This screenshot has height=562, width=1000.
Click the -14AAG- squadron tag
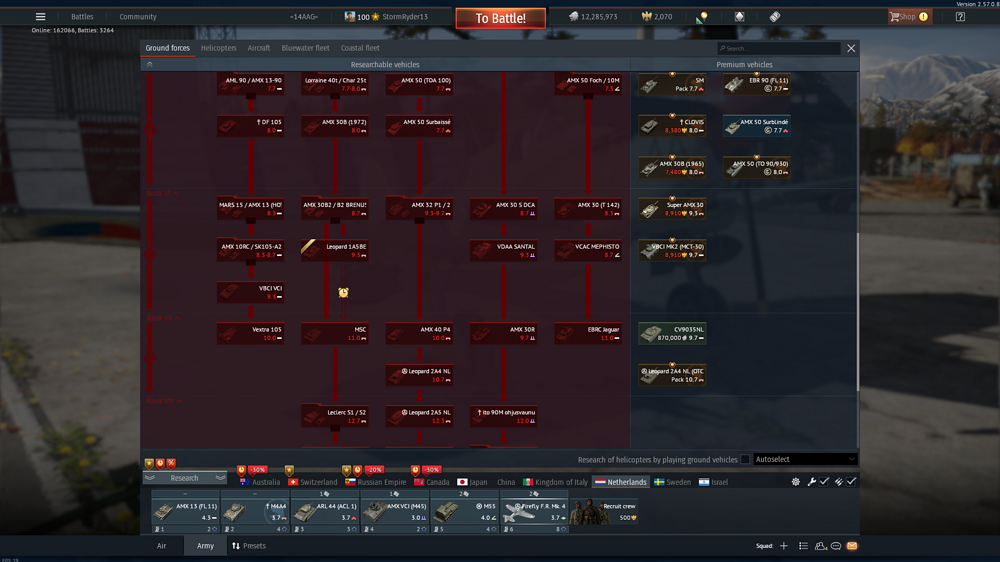(x=304, y=17)
